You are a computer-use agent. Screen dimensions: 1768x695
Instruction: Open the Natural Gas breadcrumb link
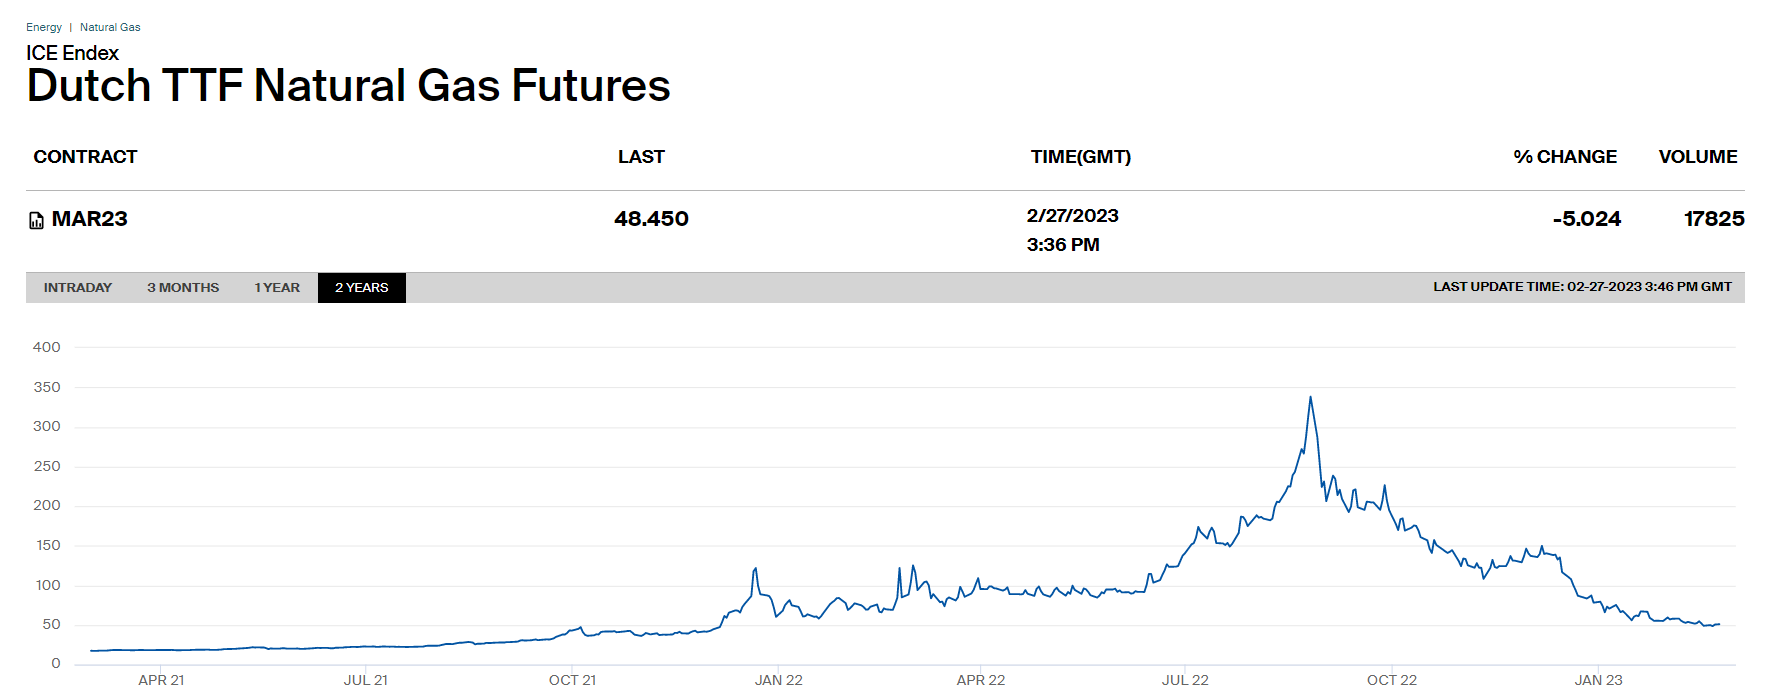click(x=110, y=27)
